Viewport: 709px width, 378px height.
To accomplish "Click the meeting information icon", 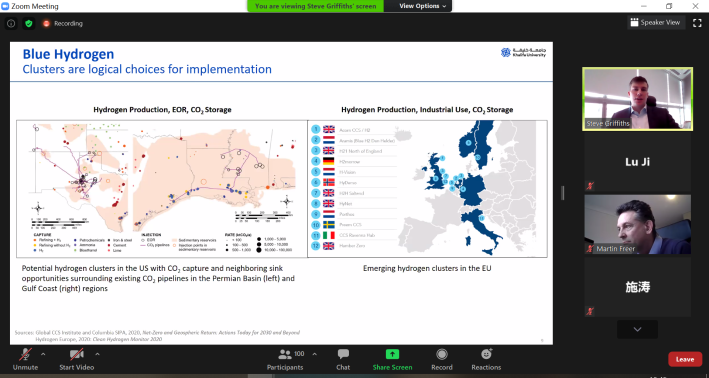I will tap(11, 24).
